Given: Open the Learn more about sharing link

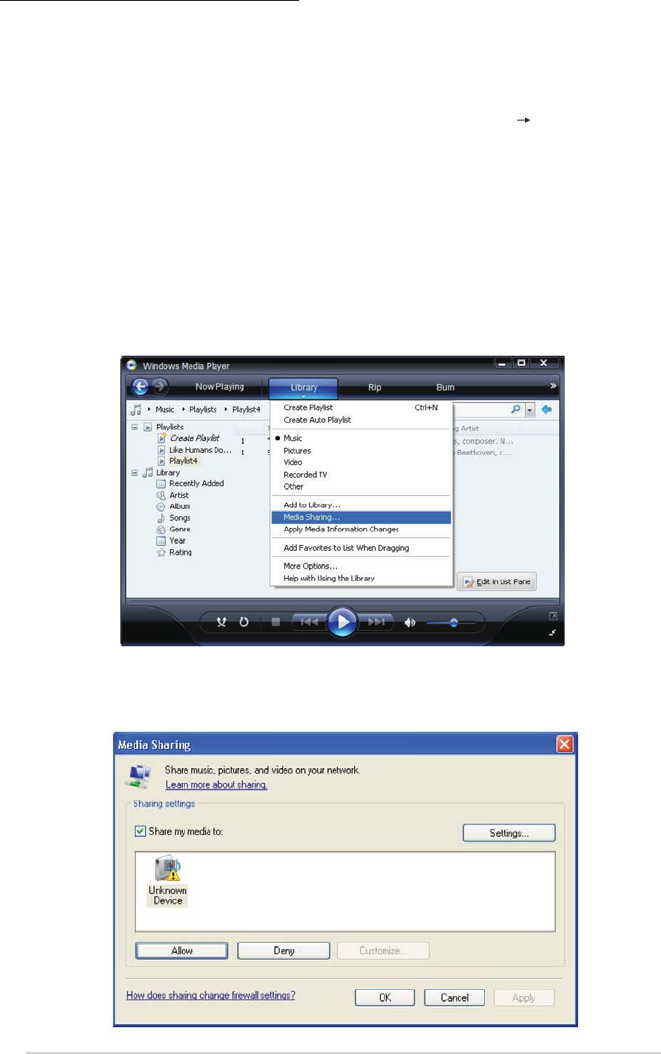Looking at the screenshot, I should [217, 785].
